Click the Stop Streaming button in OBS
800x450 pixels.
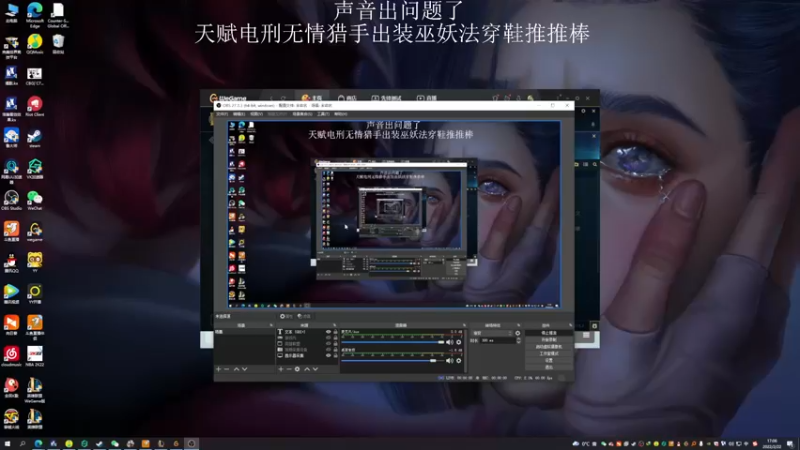(549, 333)
